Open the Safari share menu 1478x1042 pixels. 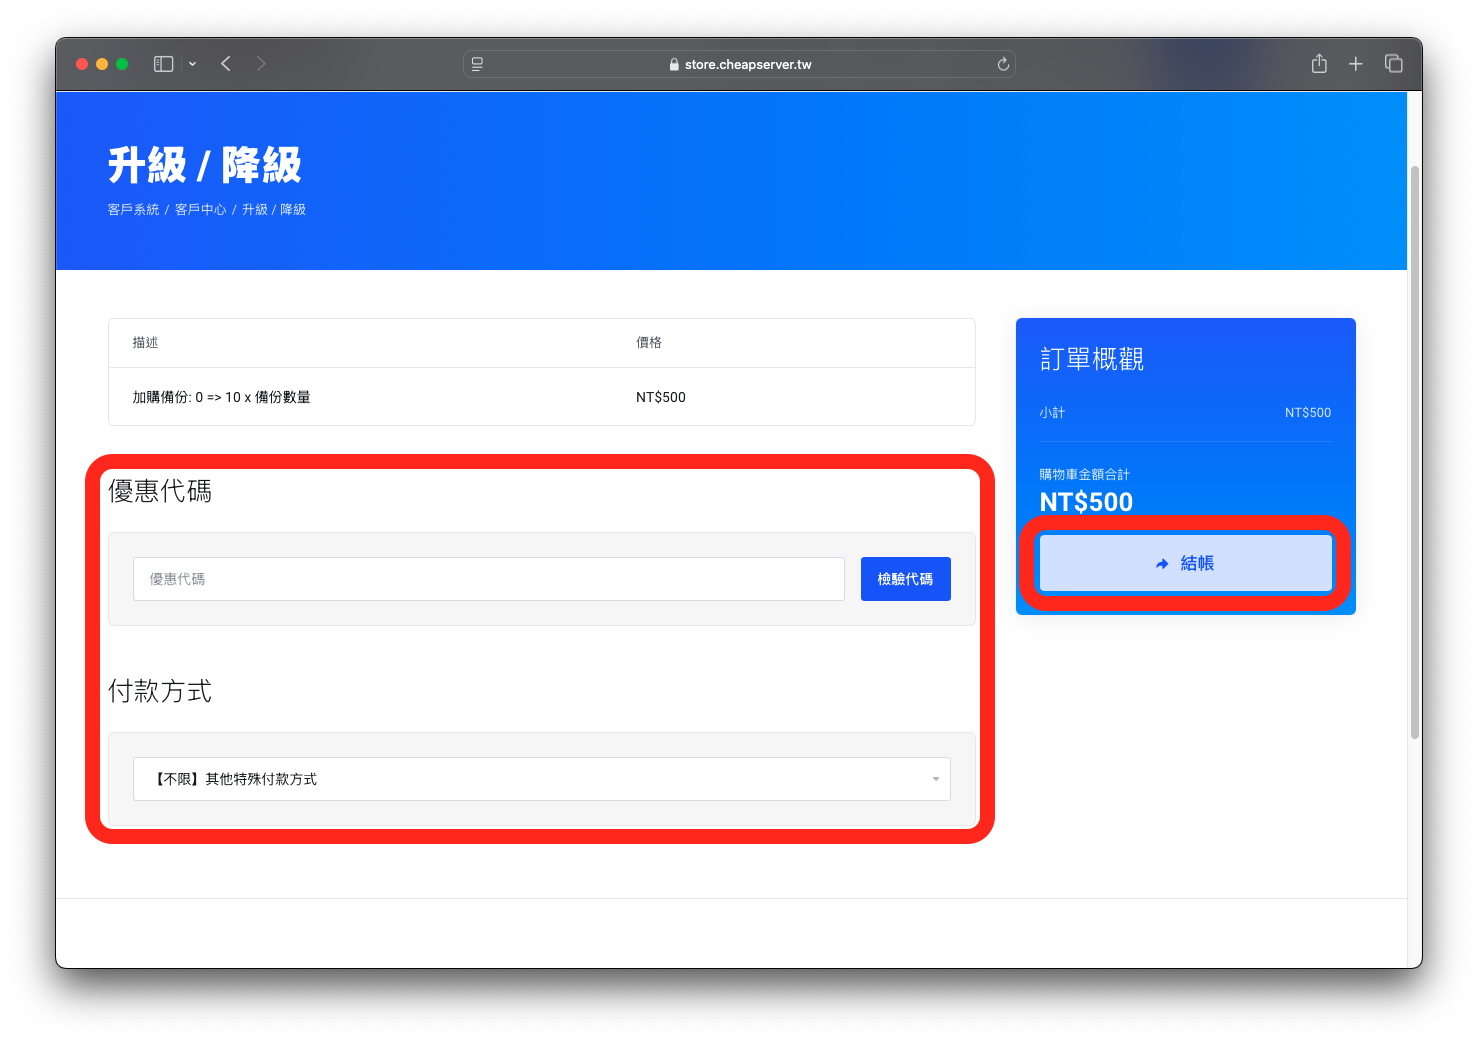1319,64
